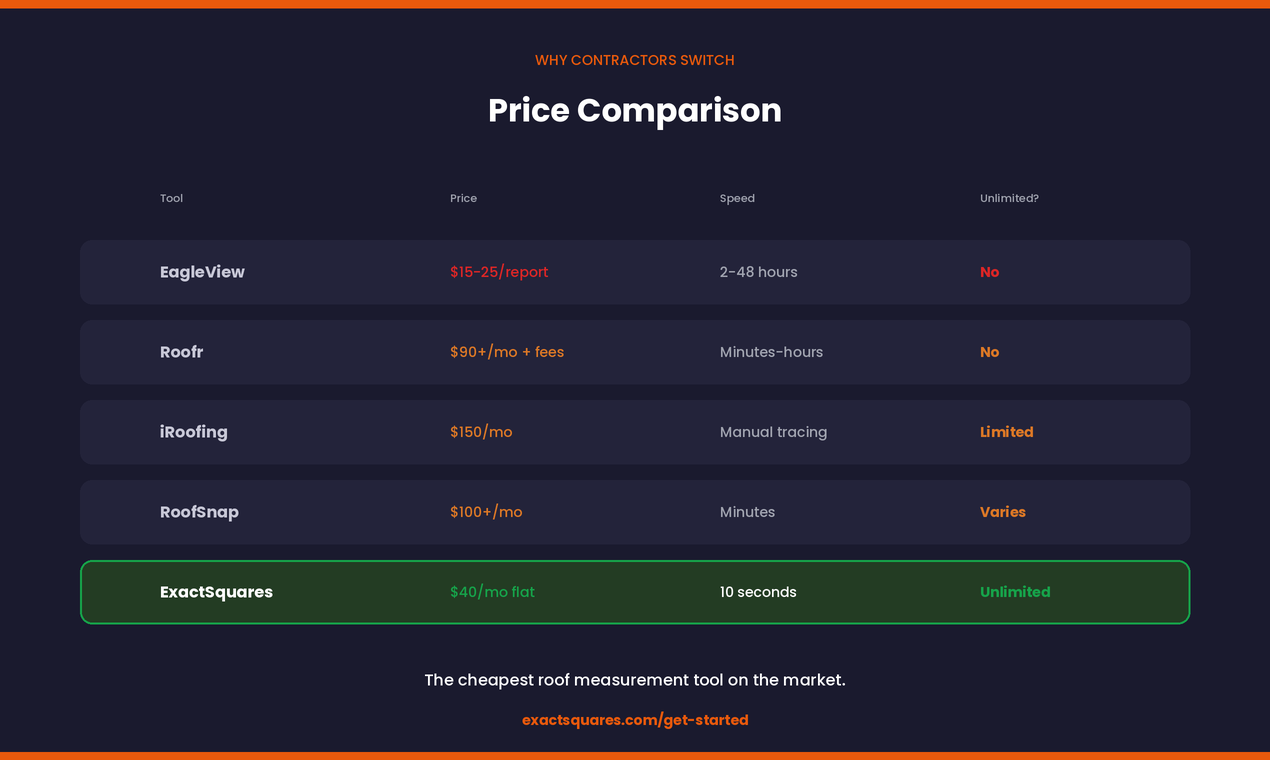
Task: Click the Price Comparison heading
Action: [635, 110]
